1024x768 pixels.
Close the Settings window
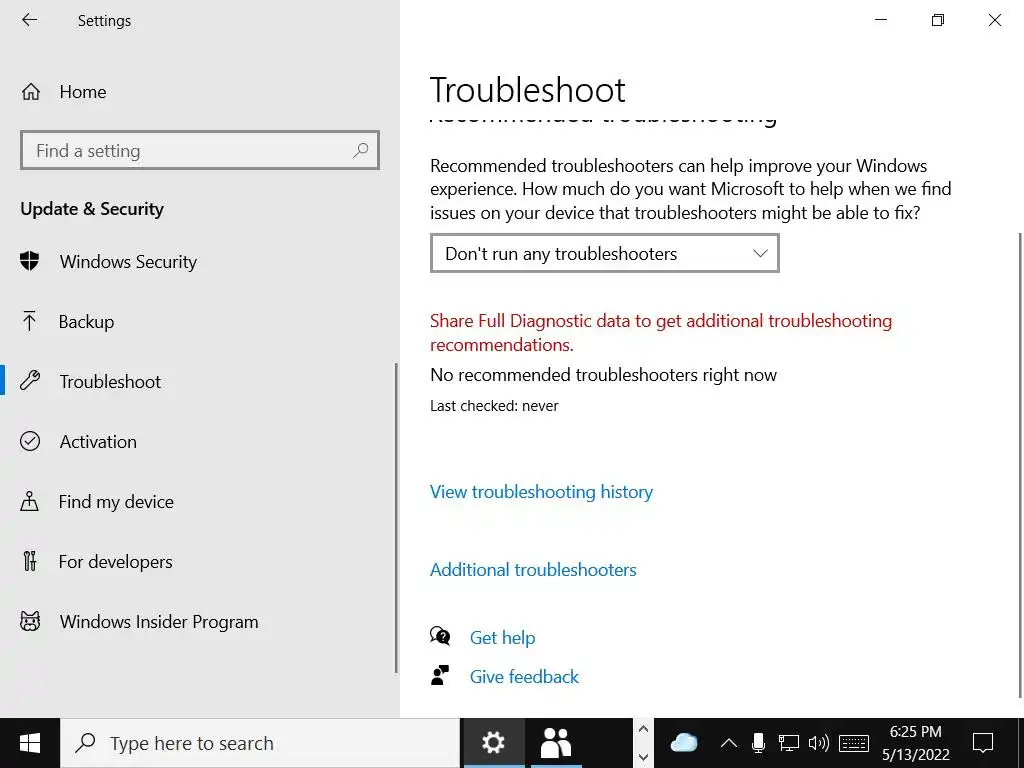click(x=995, y=20)
